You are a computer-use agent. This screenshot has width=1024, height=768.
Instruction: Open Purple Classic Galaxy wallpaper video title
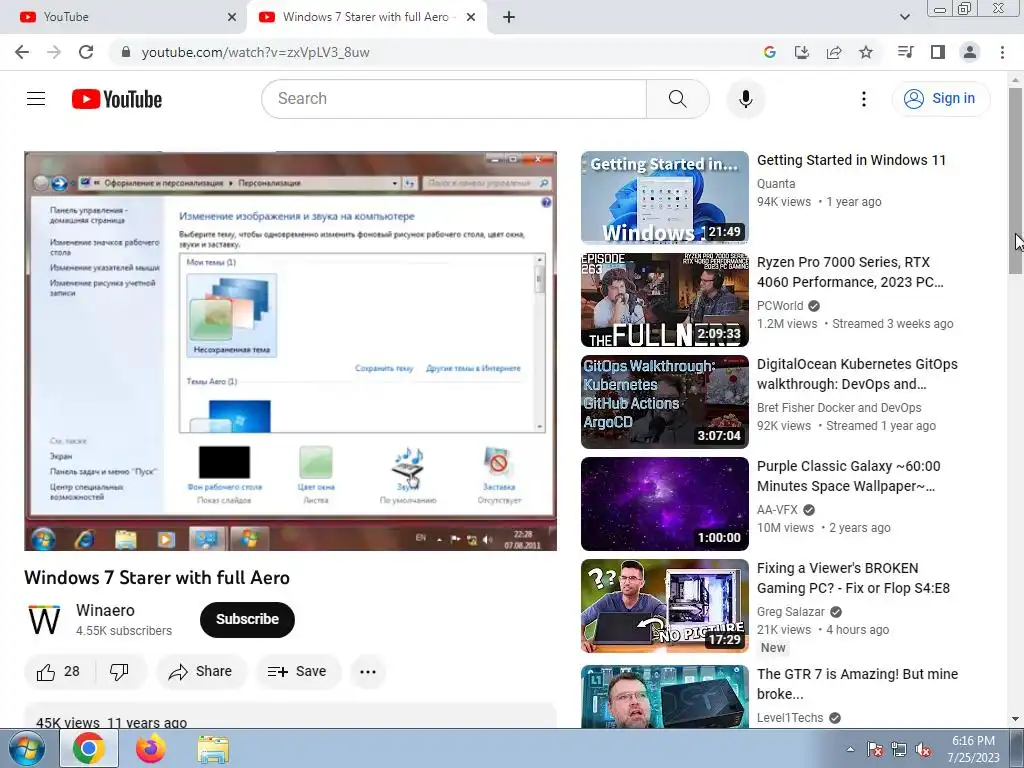pos(848,476)
